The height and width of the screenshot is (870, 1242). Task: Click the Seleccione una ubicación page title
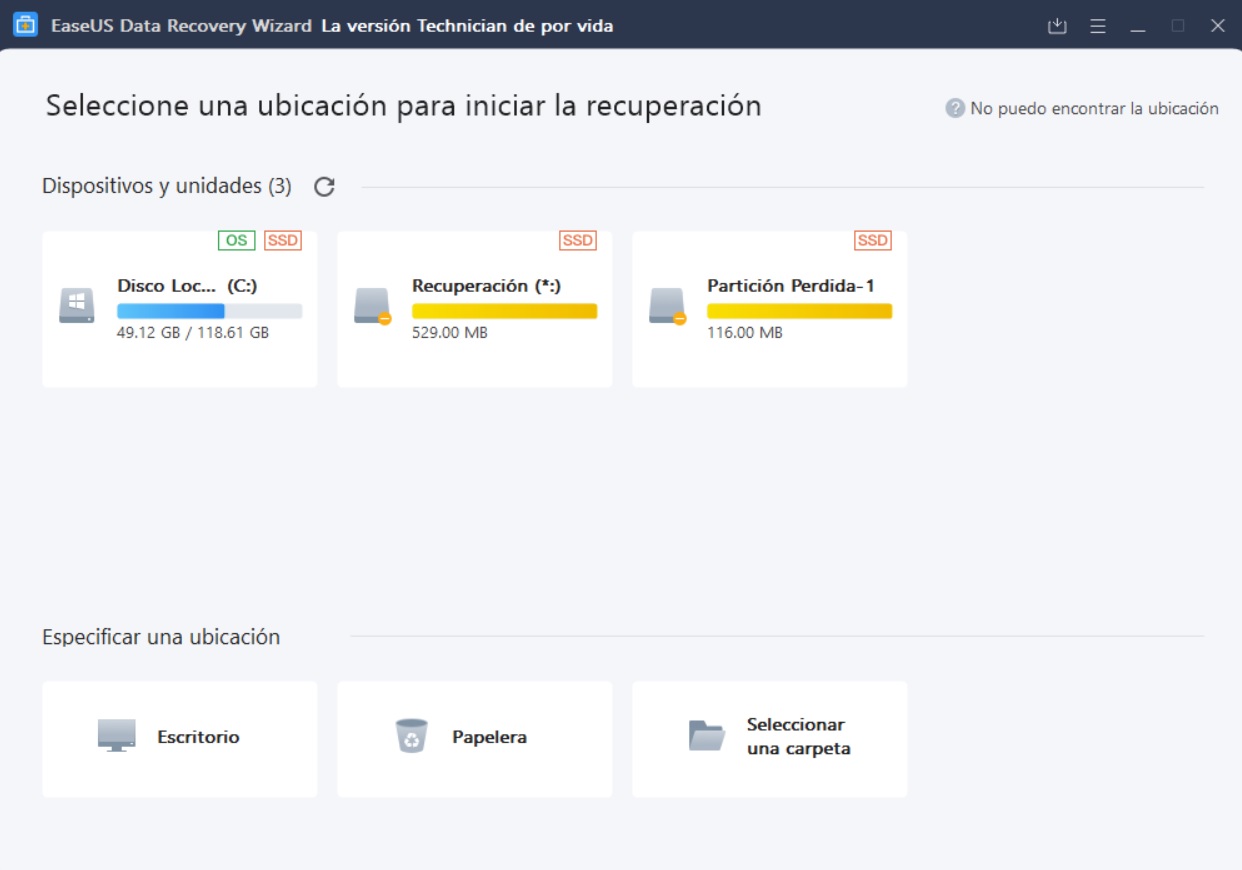pos(404,106)
